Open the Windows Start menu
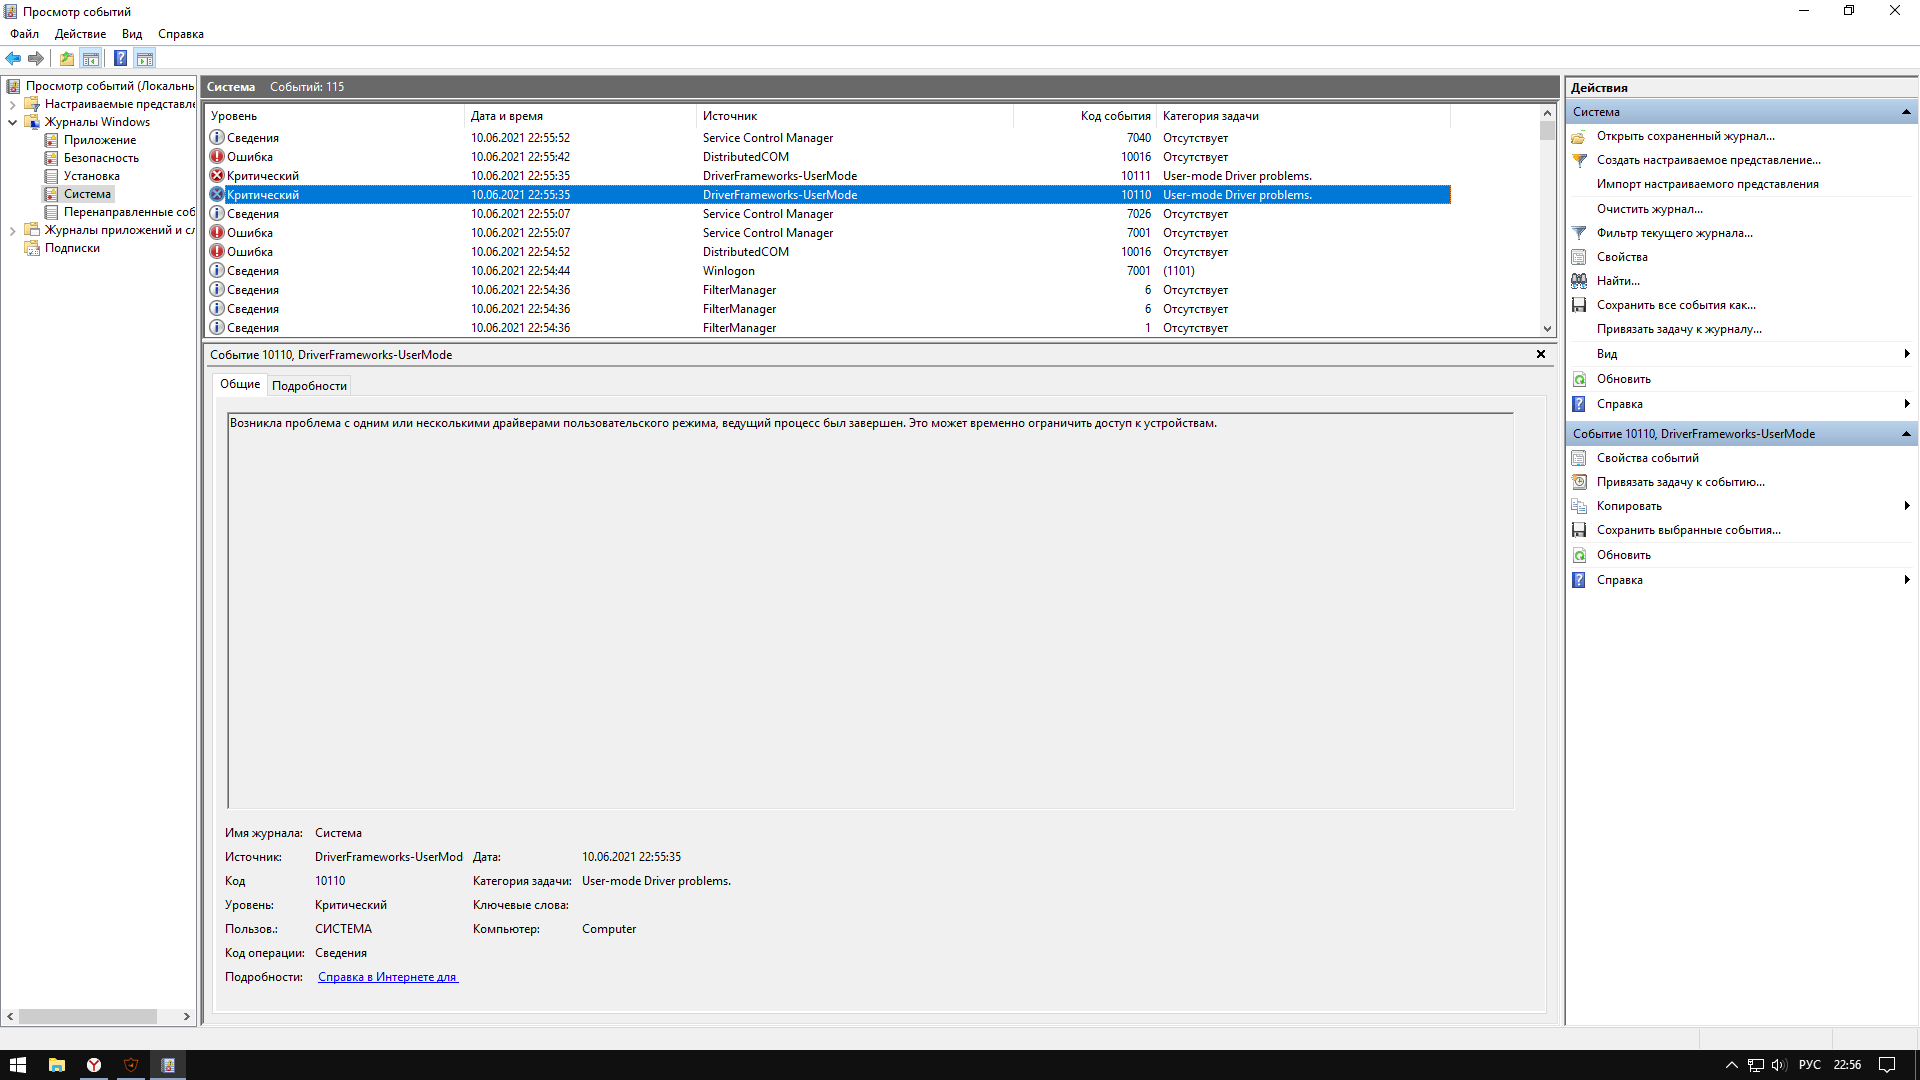This screenshot has width=1920, height=1080. pos(18,1065)
